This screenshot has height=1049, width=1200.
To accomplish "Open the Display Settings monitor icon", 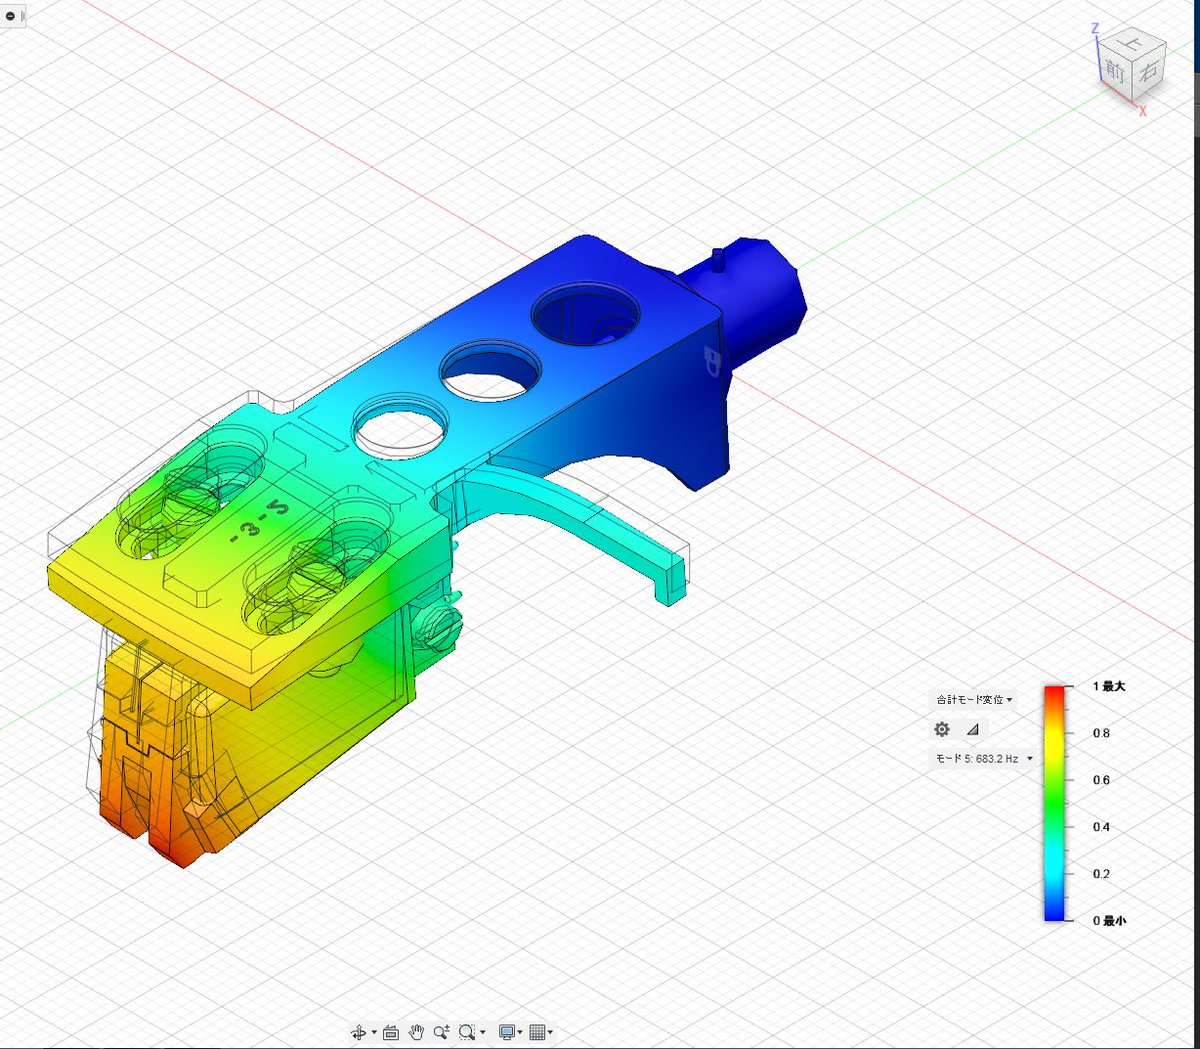I will (x=507, y=1032).
